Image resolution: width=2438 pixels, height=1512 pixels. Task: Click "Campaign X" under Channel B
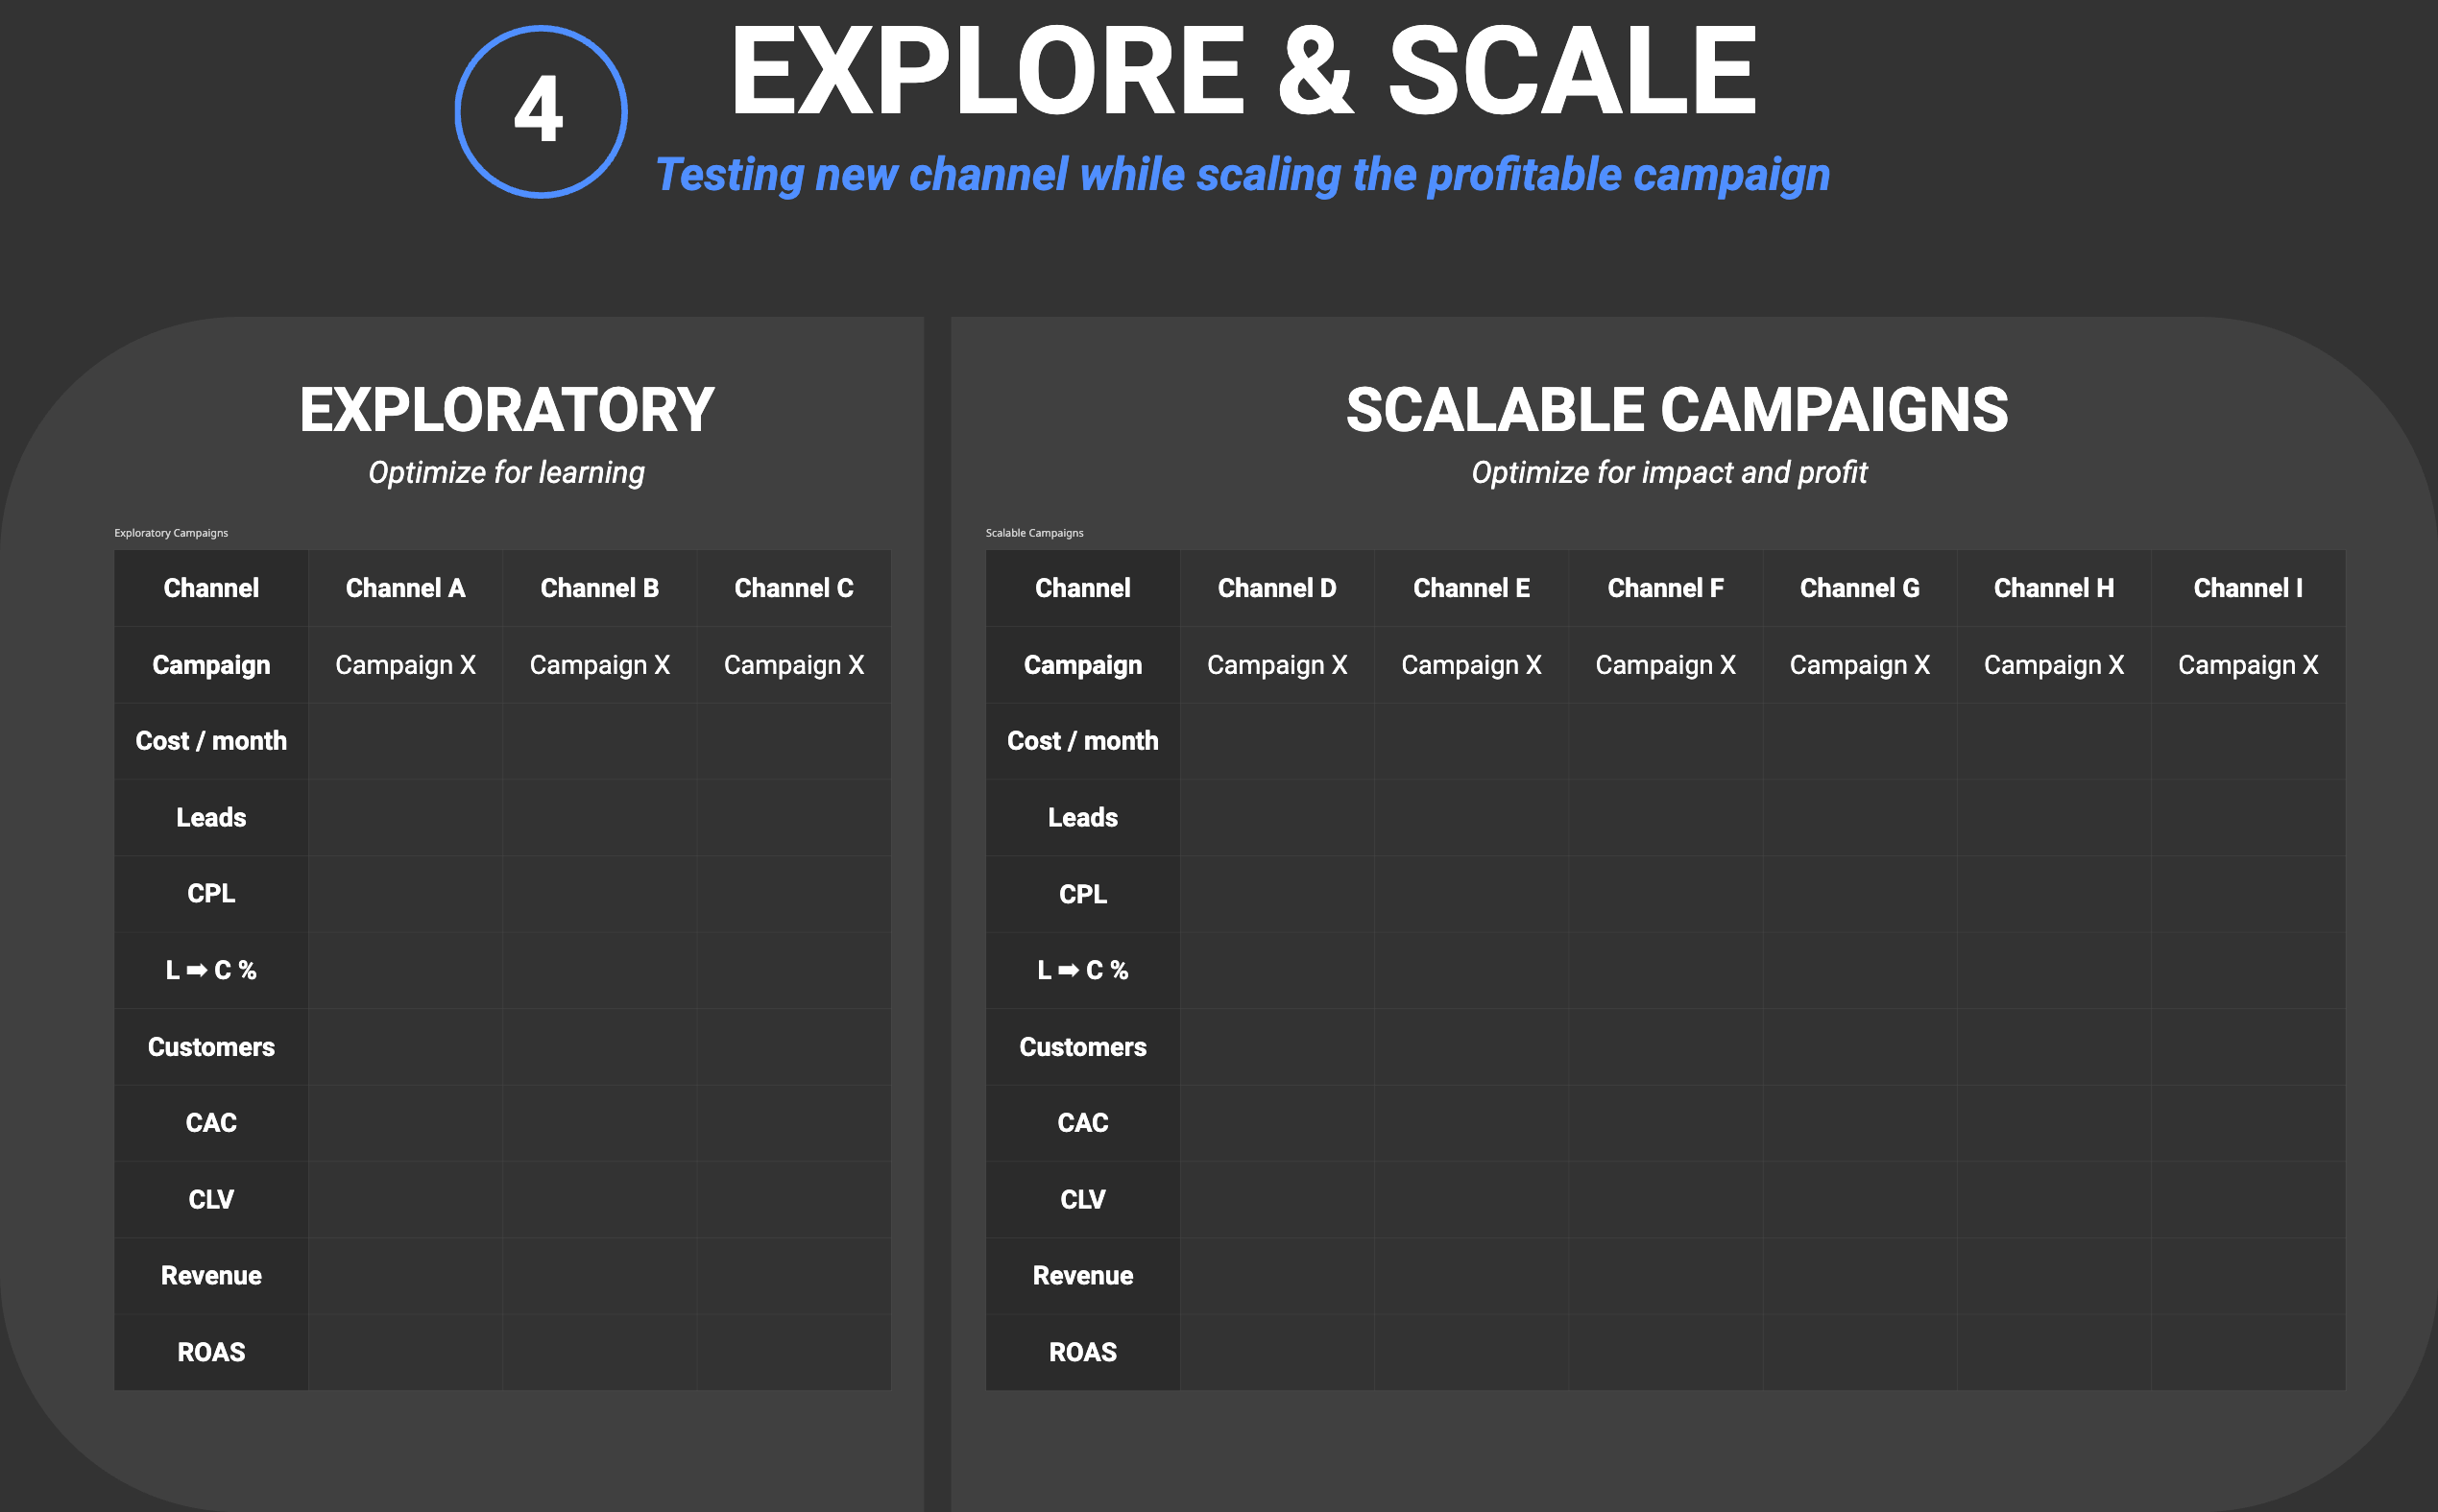coord(599,665)
